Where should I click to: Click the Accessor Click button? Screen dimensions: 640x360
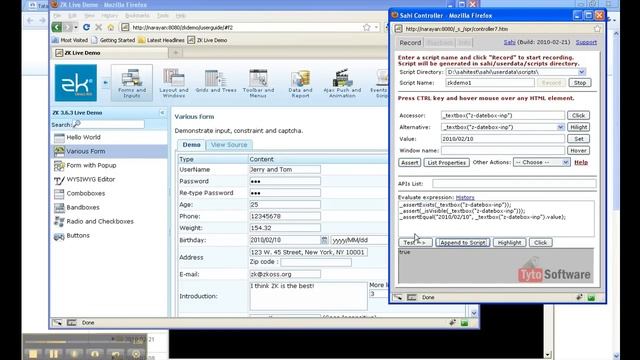click(x=578, y=116)
